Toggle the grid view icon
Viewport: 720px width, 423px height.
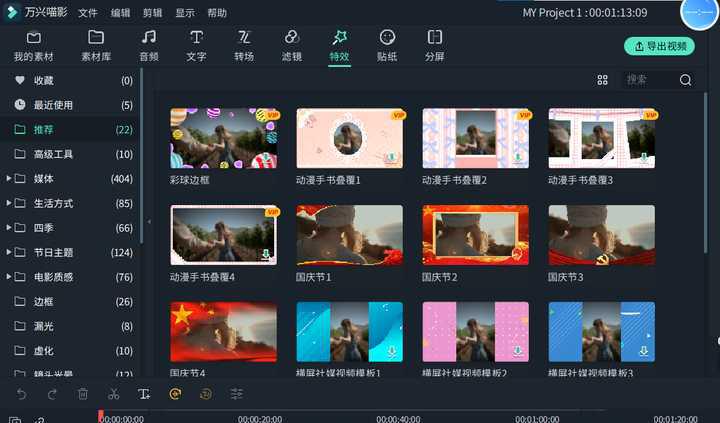(602, 80)
